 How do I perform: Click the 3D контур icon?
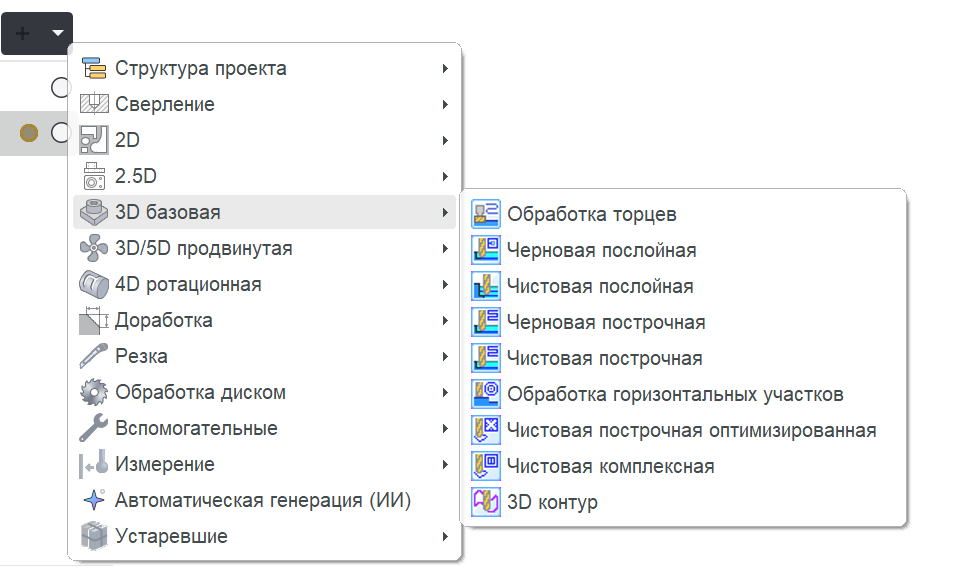pyautogui.click(x=486, y=502)
